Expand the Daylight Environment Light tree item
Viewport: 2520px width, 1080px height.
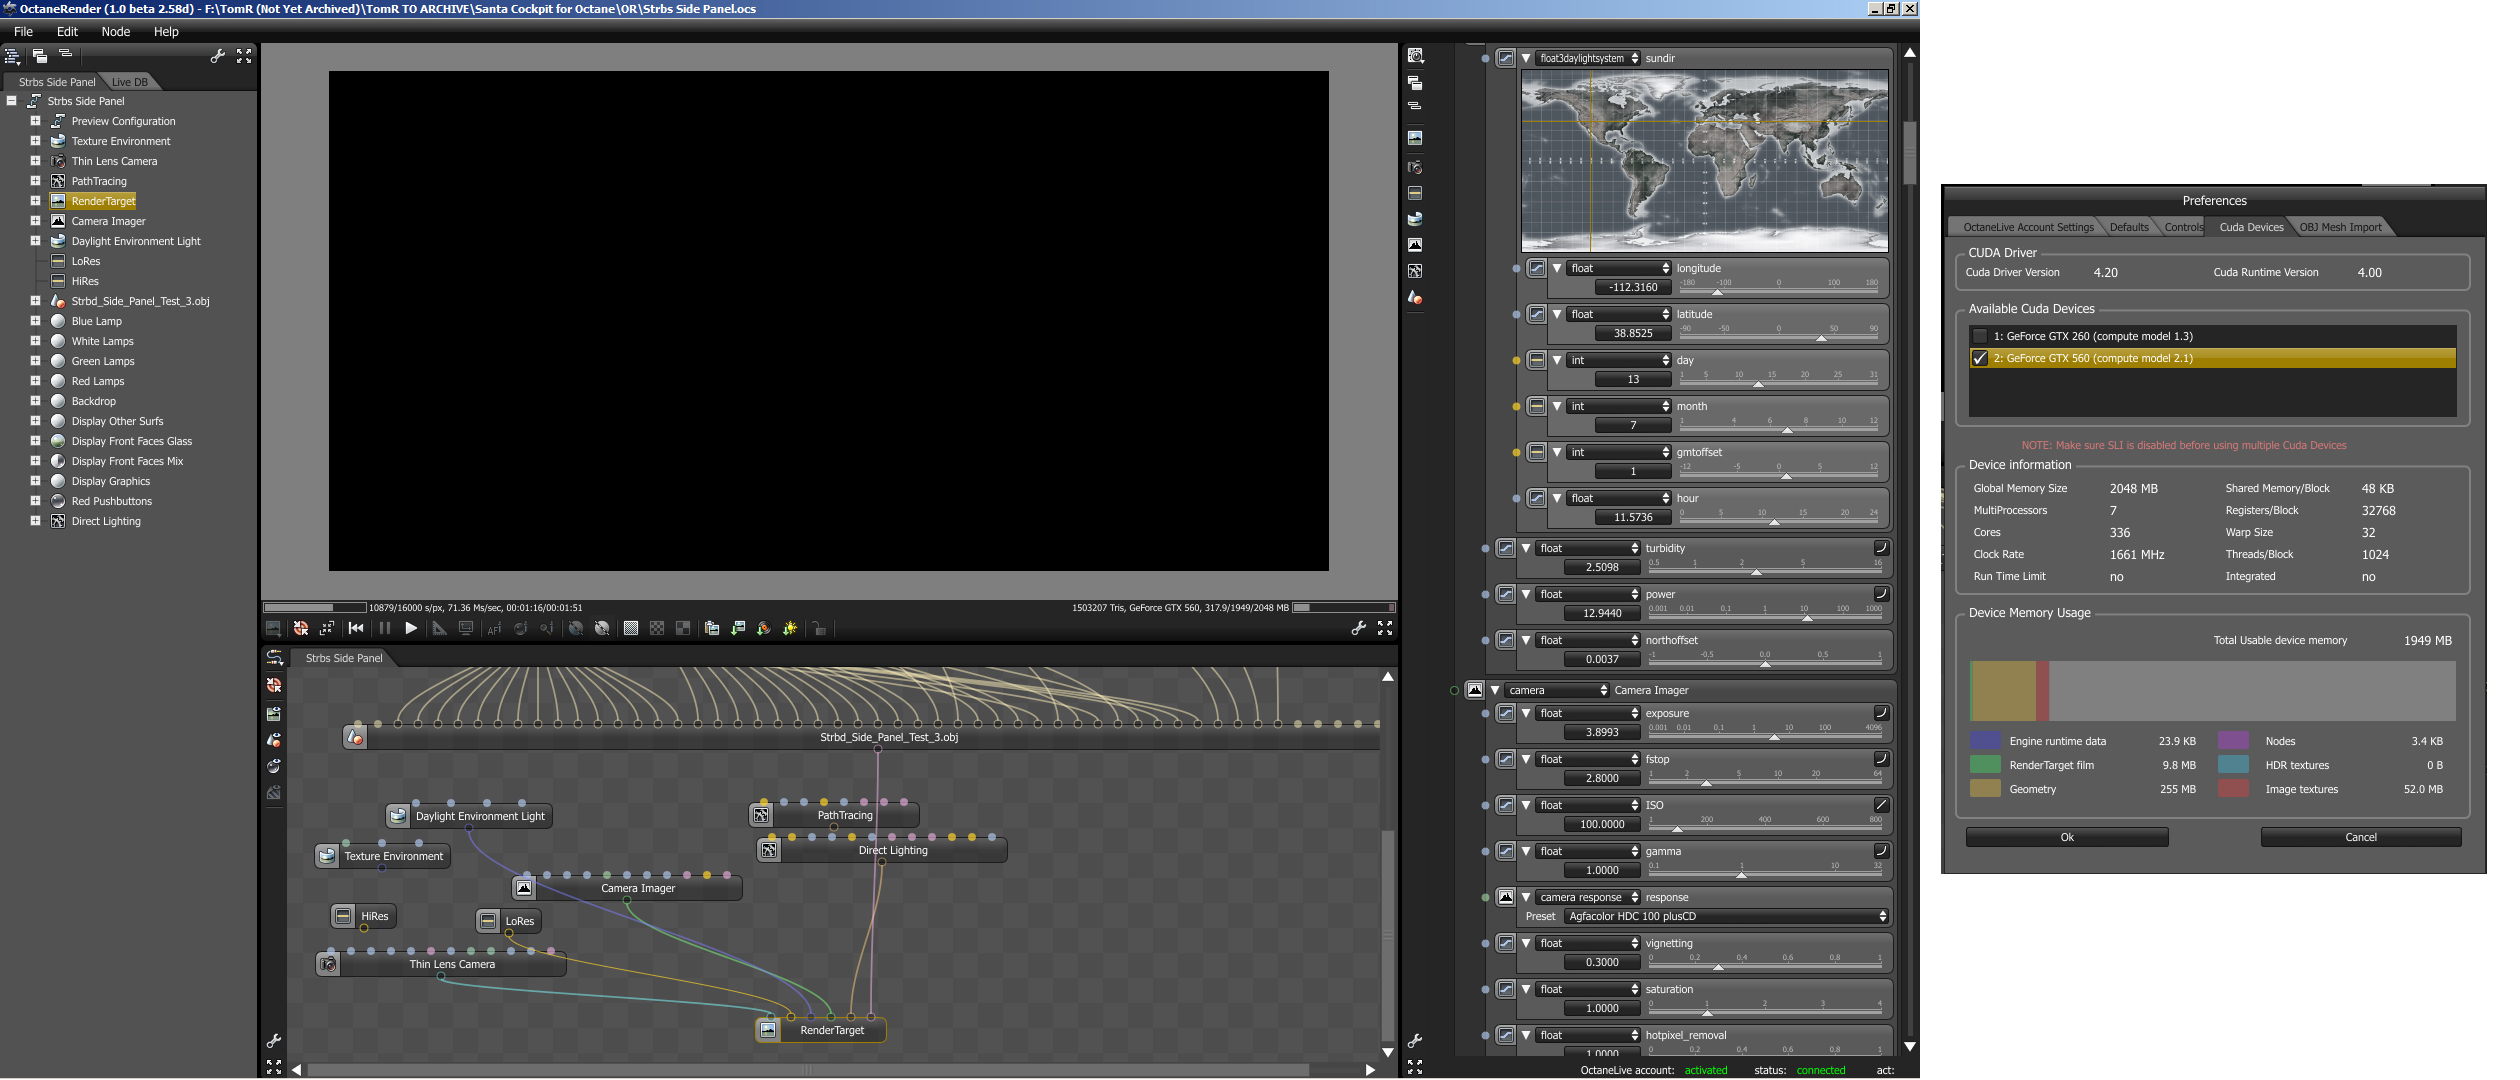tap(36, 241)
